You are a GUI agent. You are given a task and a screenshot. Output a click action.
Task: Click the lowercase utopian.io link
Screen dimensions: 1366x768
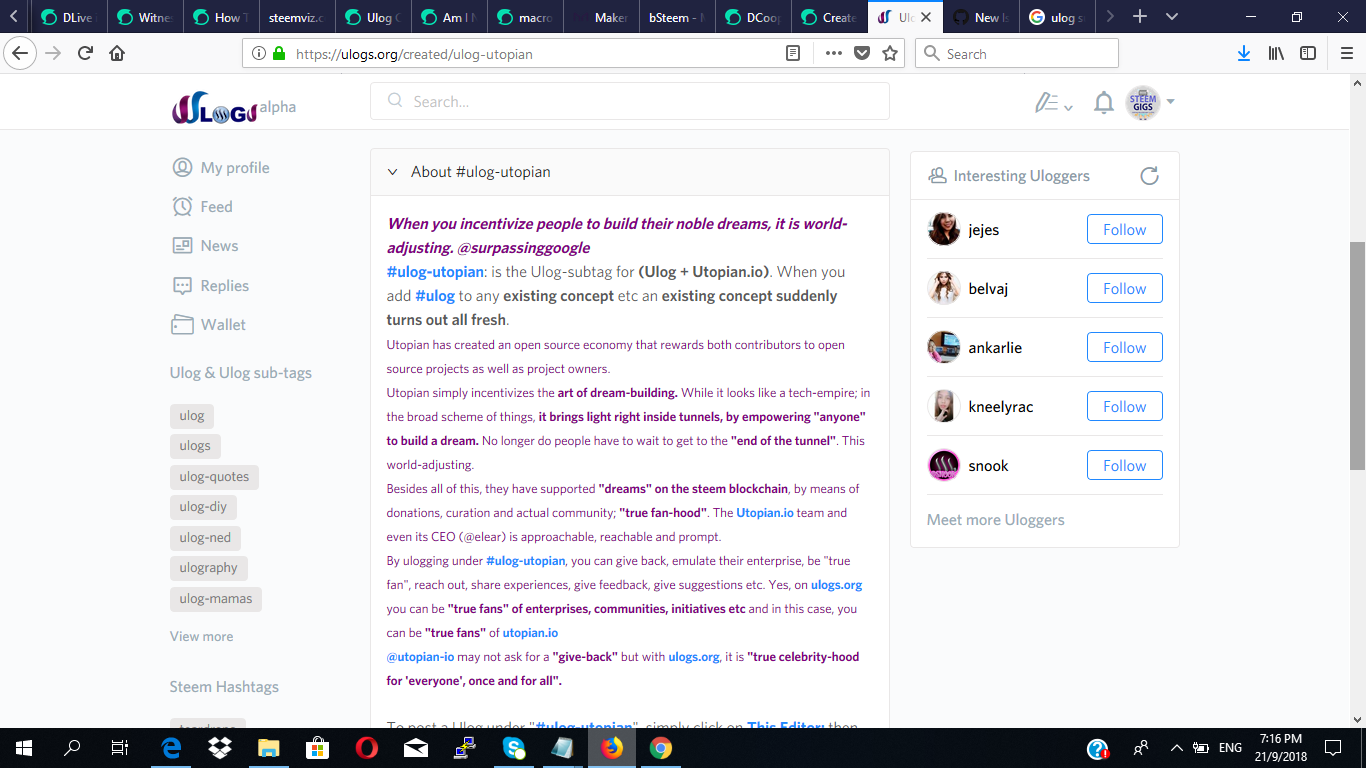530,633
